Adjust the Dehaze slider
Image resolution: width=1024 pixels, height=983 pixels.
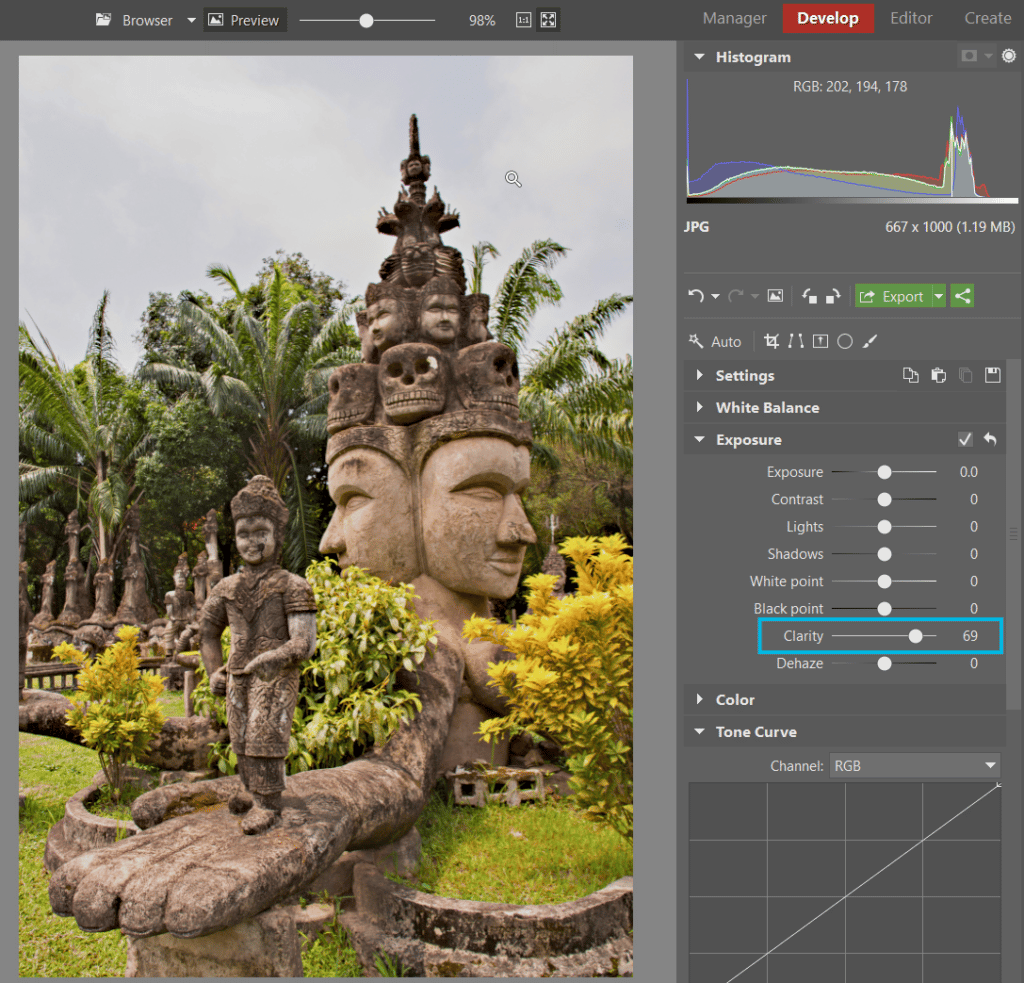pos(884,663)
